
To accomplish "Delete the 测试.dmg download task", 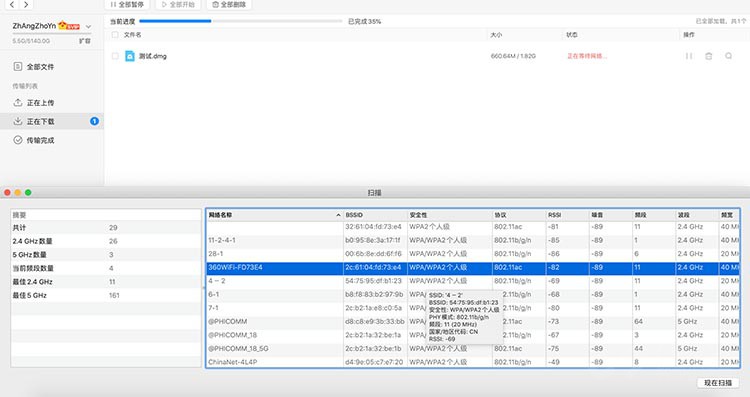I will (x=708, y=56).
